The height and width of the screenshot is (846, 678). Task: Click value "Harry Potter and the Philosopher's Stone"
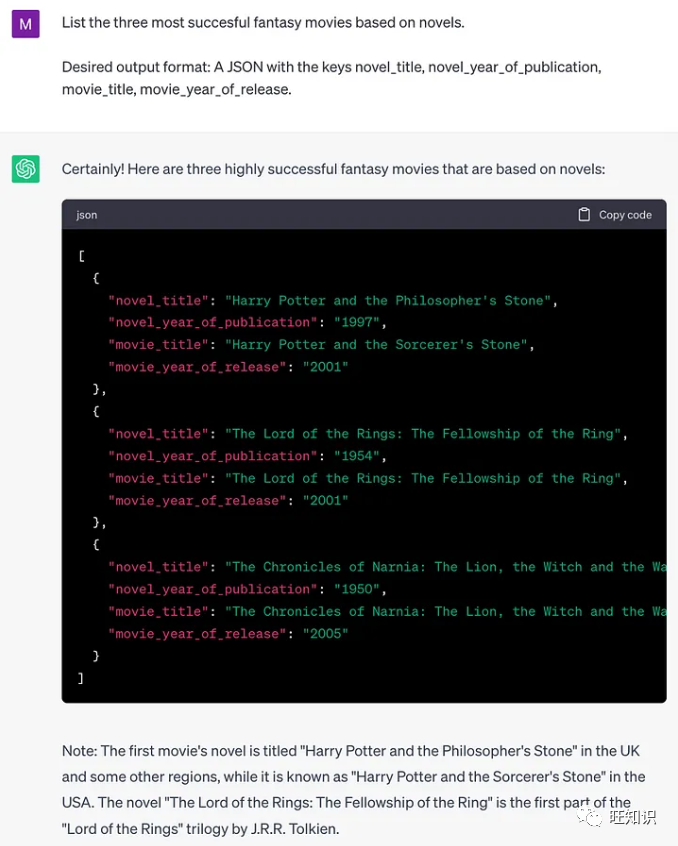click(387, 301)
